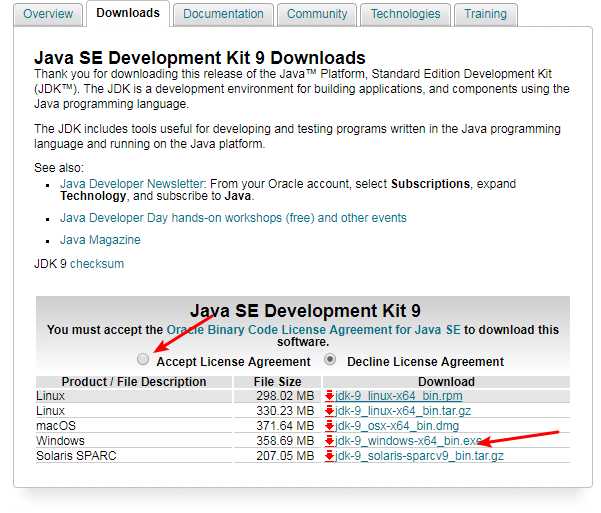Go to the Community tab

[x=317, y=14]
